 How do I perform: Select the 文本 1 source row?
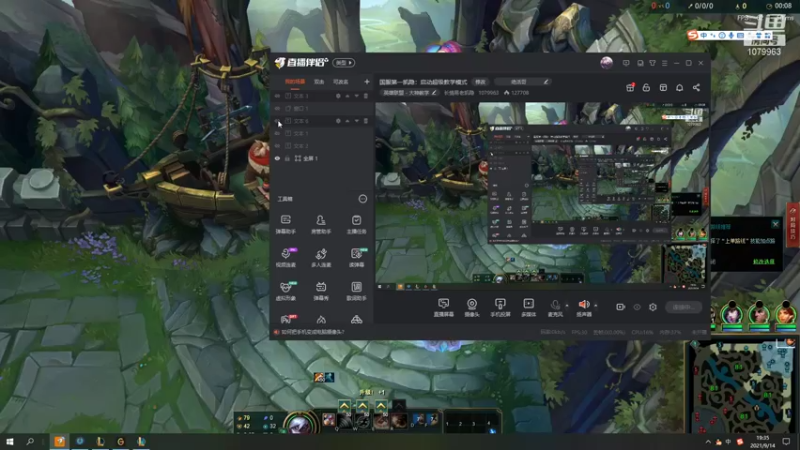pyautogui.click(x=322, y=133)
